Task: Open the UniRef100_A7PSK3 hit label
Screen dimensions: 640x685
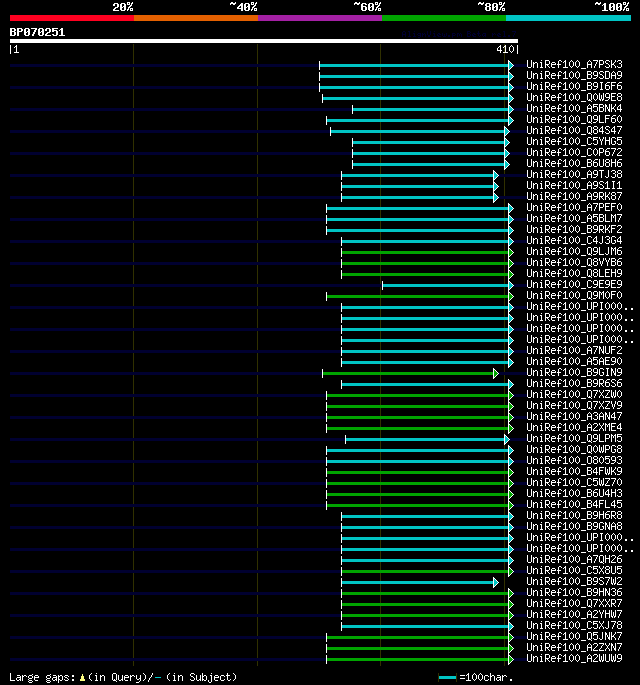Action: tap(574, 65)
